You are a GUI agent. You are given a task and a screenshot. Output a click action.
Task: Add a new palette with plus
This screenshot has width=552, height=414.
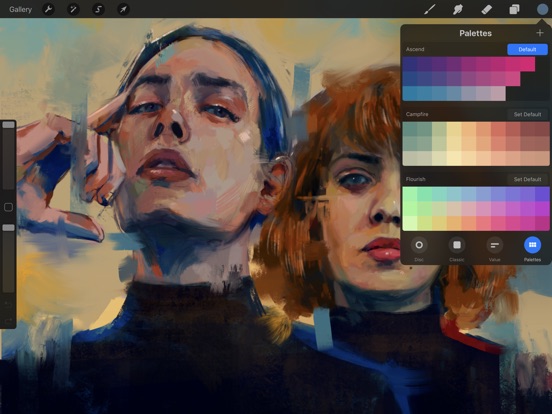click(540, 33)
